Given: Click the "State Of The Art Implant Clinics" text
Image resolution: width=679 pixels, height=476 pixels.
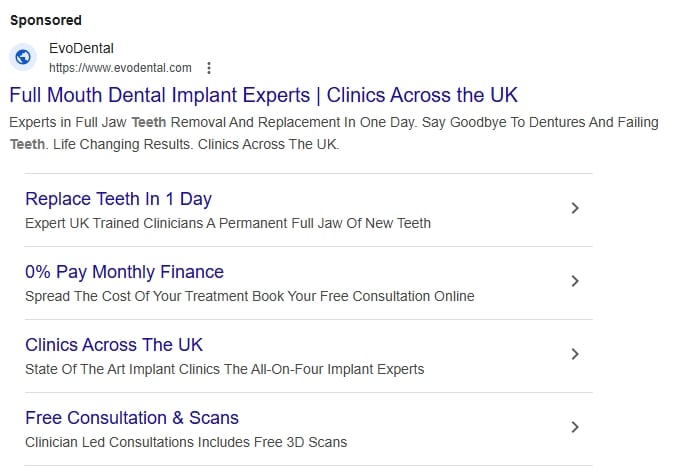Looking at the screenshot, I should 225,369.
